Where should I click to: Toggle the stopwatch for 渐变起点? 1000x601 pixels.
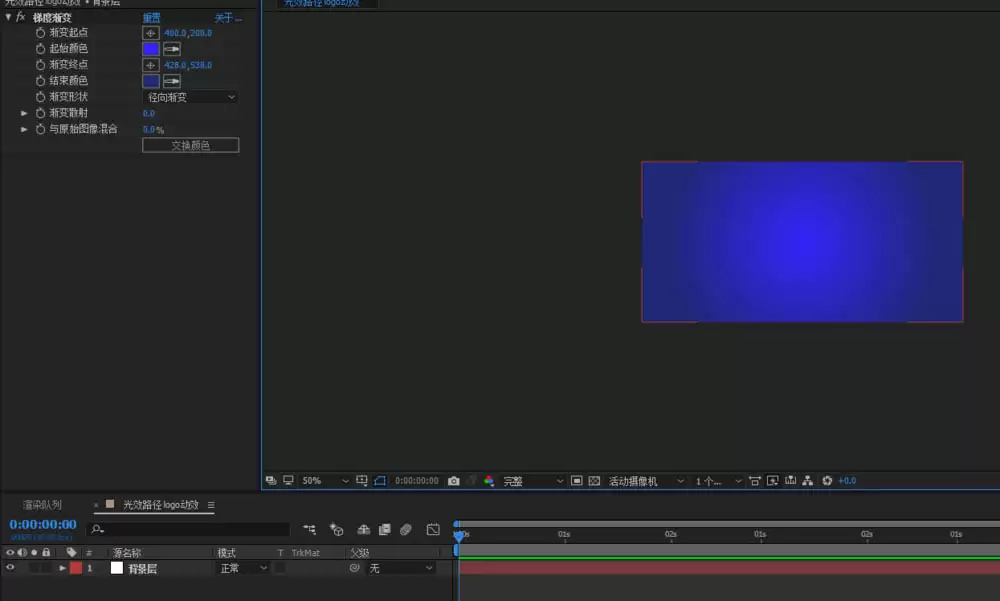pyautogui.click(x=40, y=33)
